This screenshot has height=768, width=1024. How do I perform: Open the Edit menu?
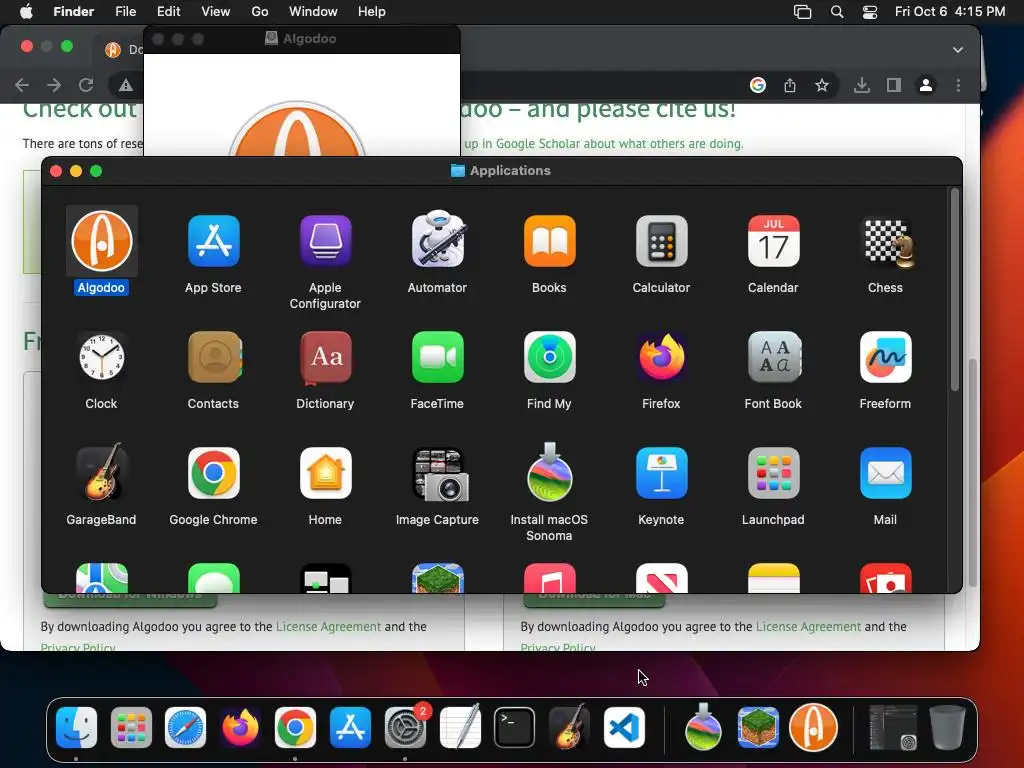tap(168, 11)
